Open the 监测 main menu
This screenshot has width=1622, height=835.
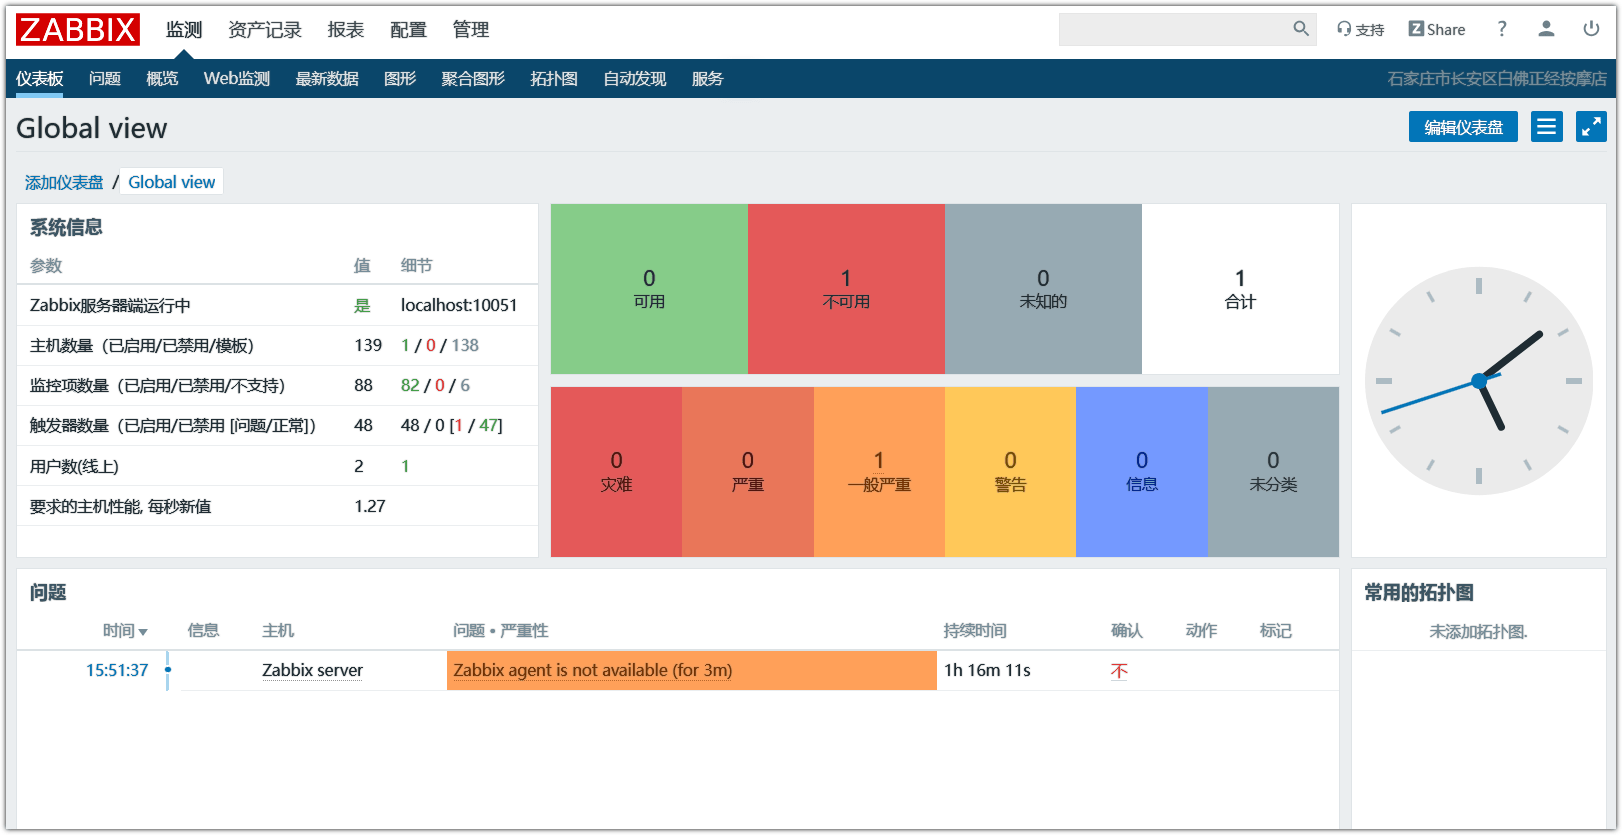point(184,30)
